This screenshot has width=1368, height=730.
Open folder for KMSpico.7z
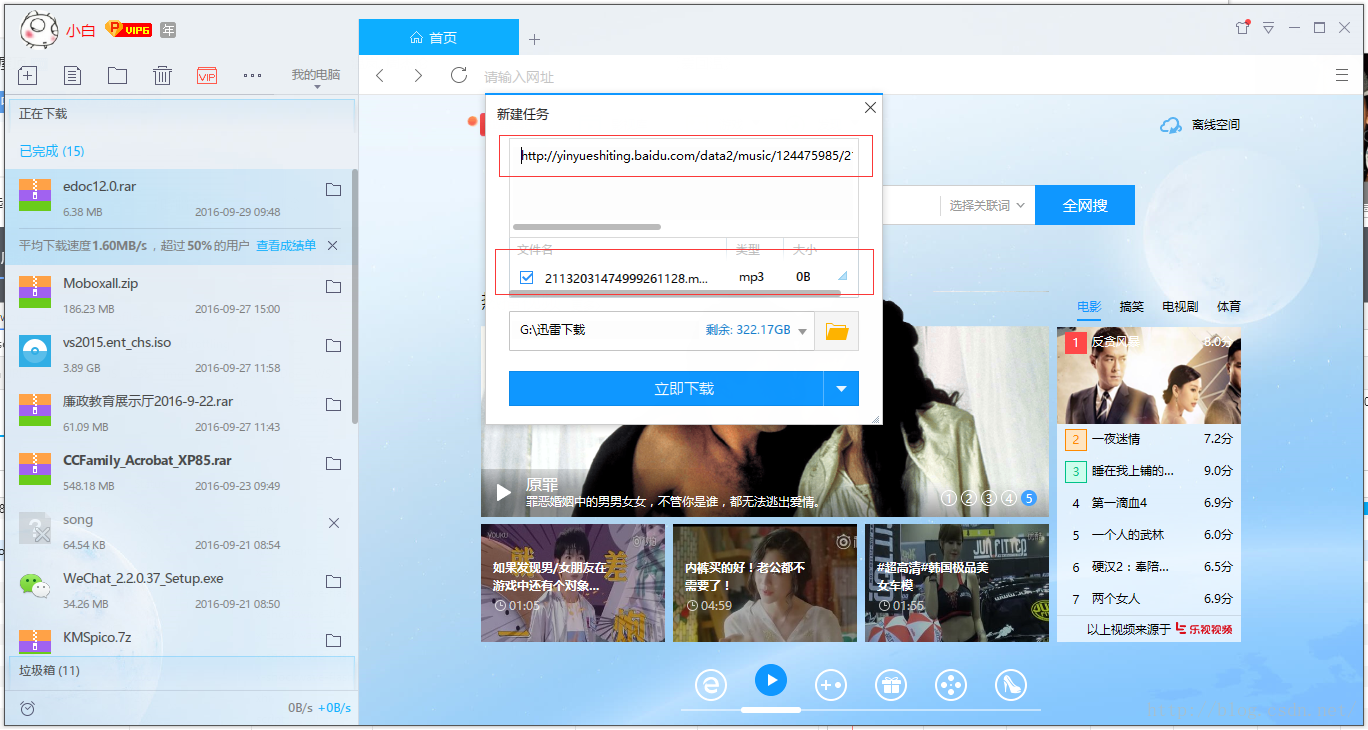click(334, 640)
